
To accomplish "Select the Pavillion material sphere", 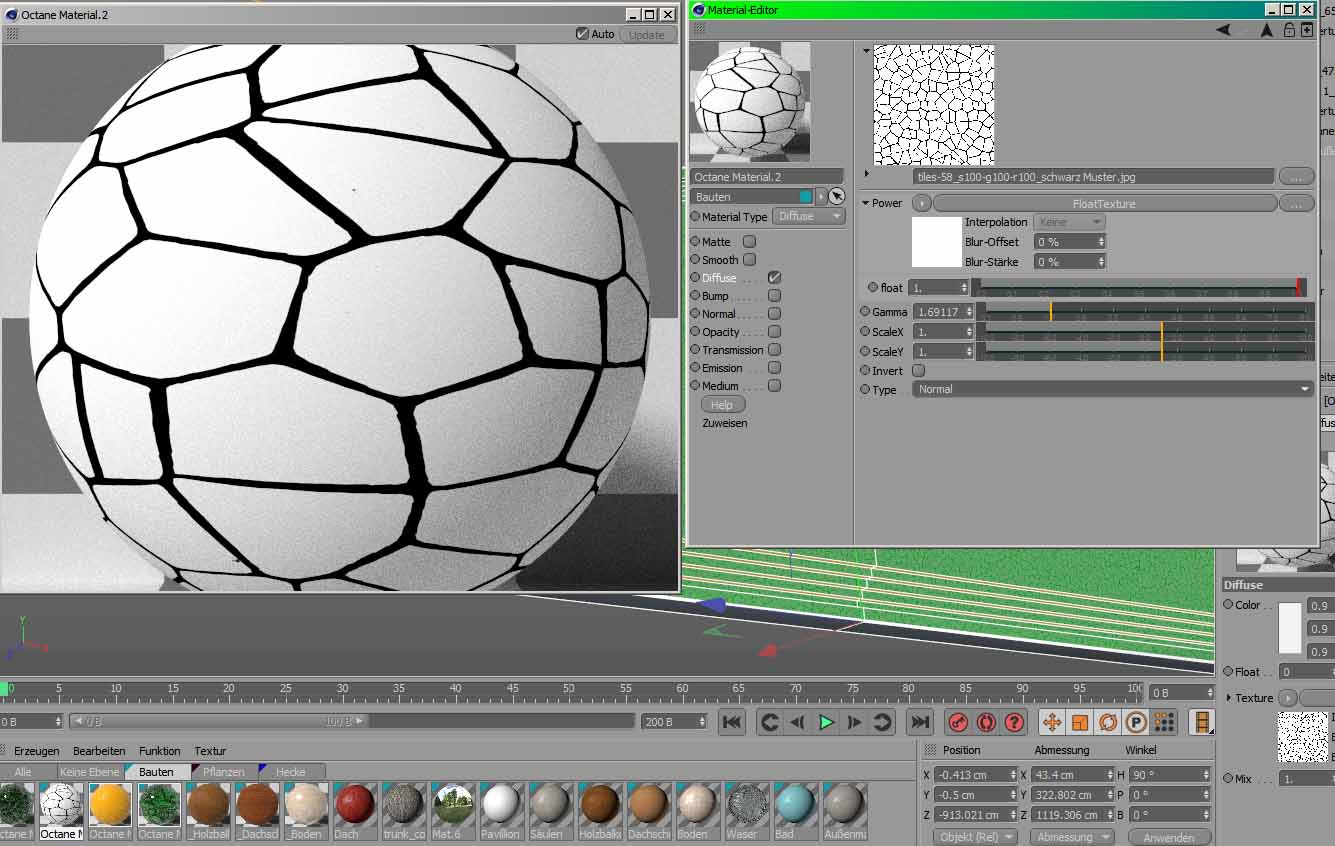I will click(501, 804).
